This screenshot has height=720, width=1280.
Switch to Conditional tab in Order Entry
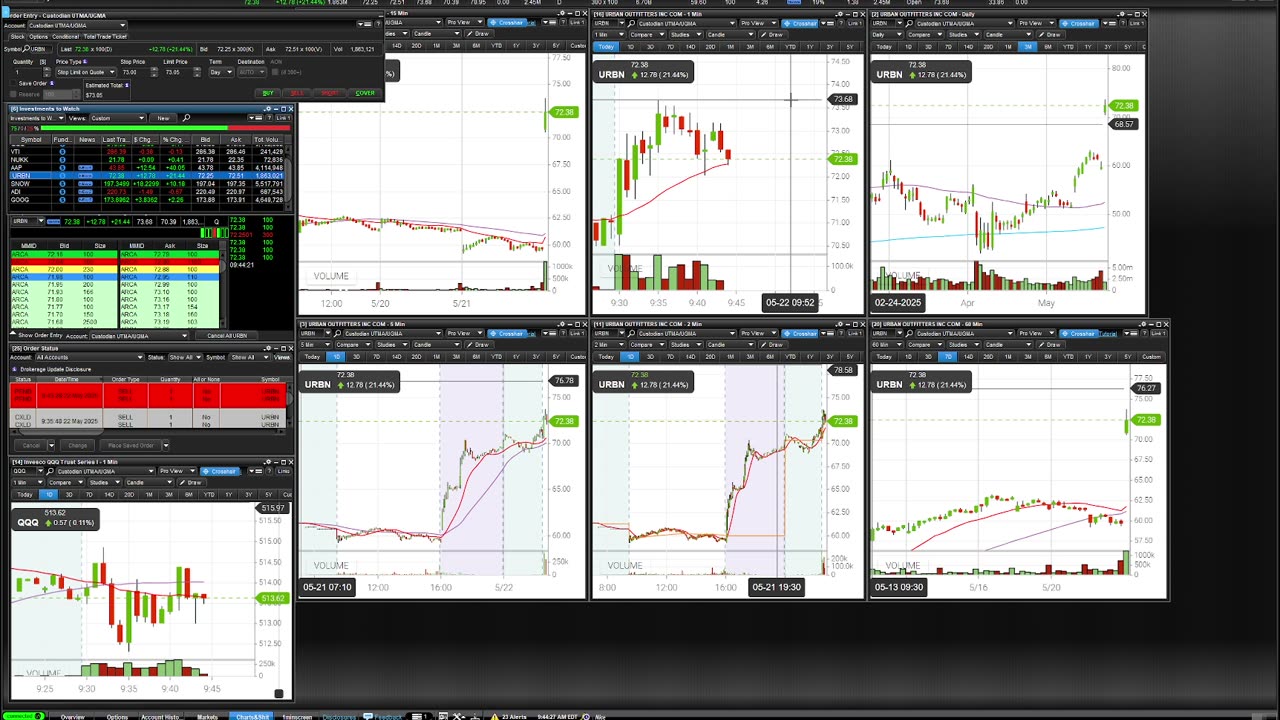(x=66, y=37)
